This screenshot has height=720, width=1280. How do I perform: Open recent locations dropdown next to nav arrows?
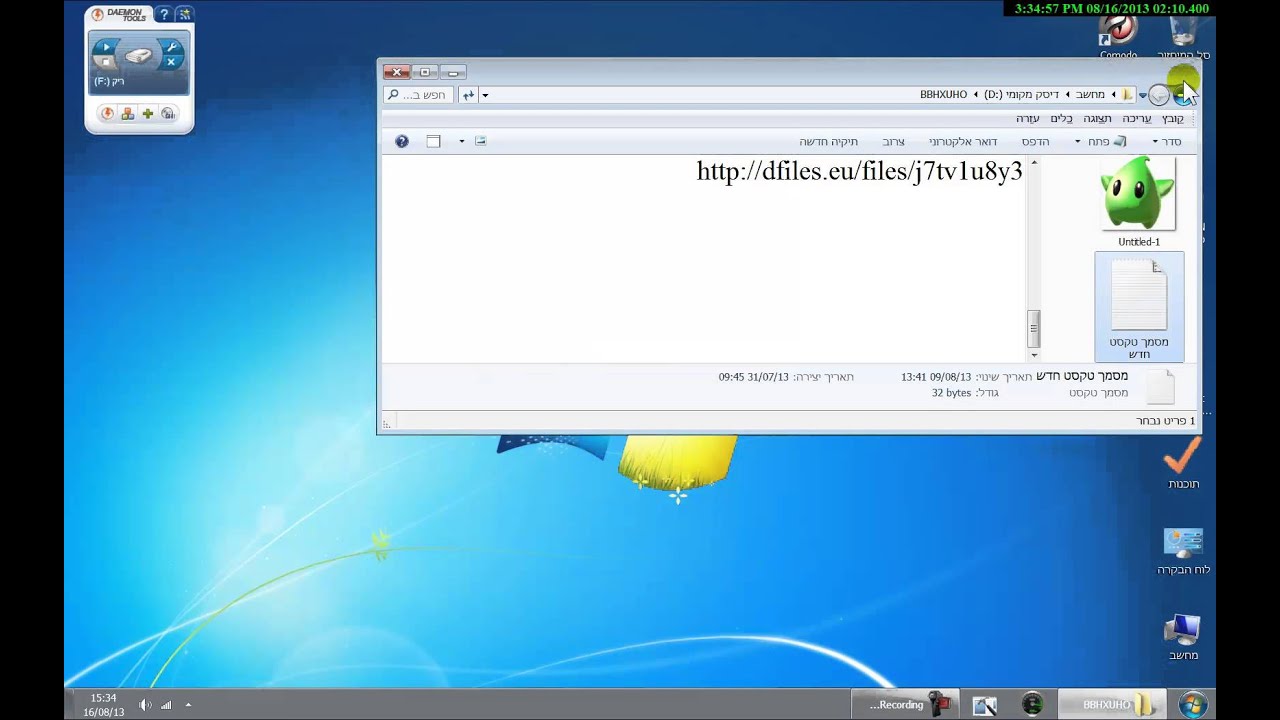coord(1143,96)
